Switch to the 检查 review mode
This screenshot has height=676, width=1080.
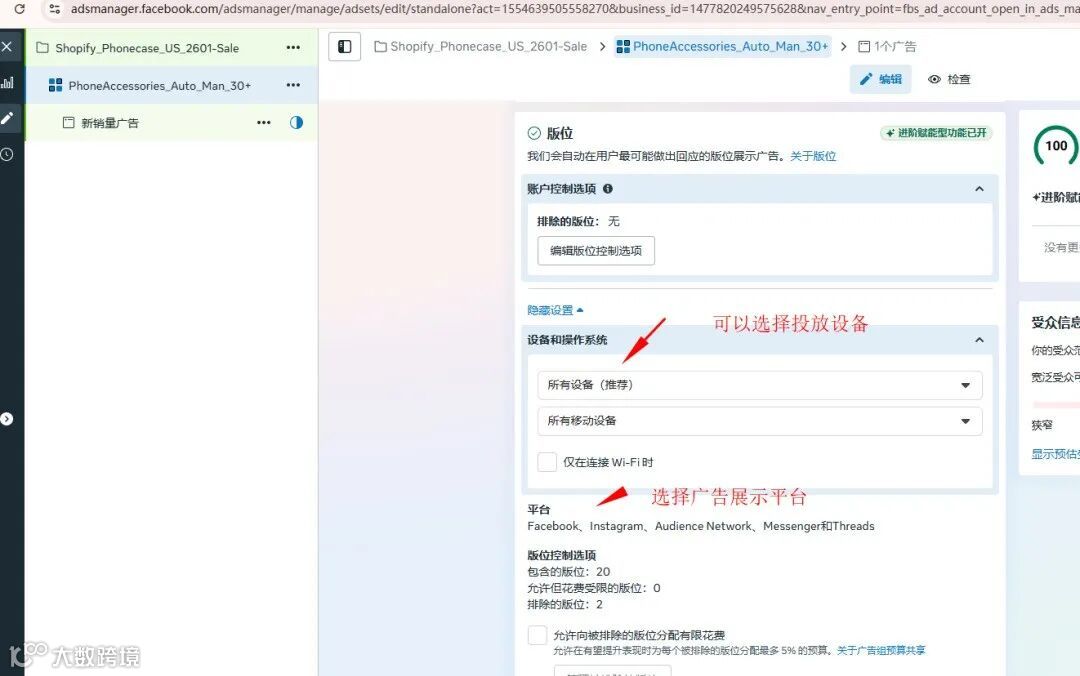click(x=949, y=79)
